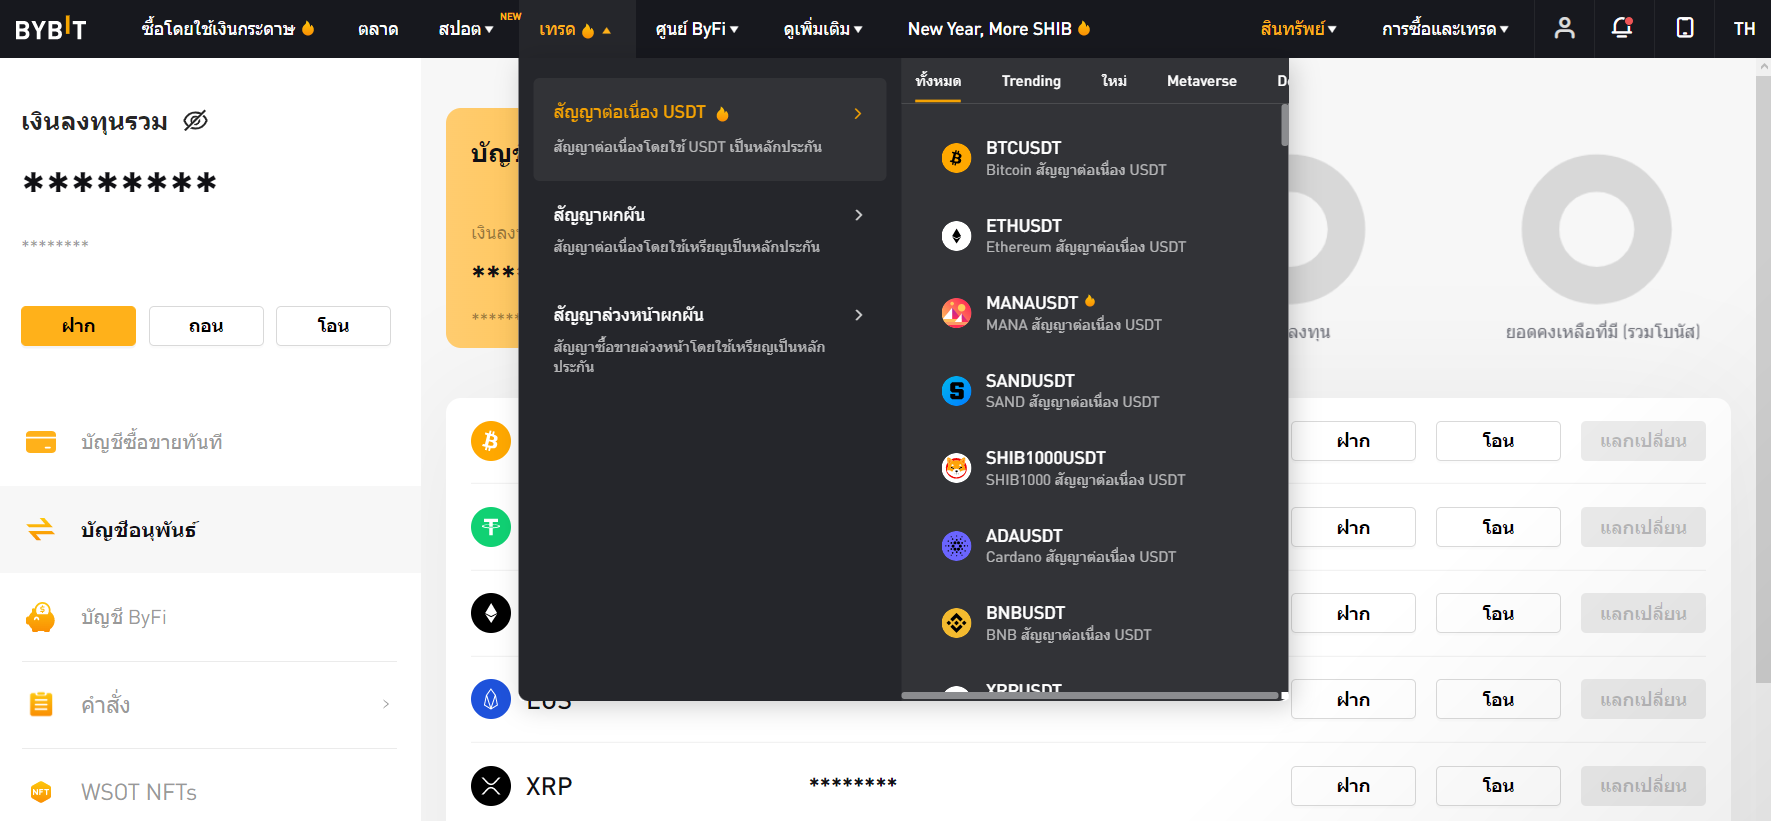The width and height of the screenshot is (1771, 821).
Task: Click ฝาก in the Bitcoin row
Action: click(1353, 441)
